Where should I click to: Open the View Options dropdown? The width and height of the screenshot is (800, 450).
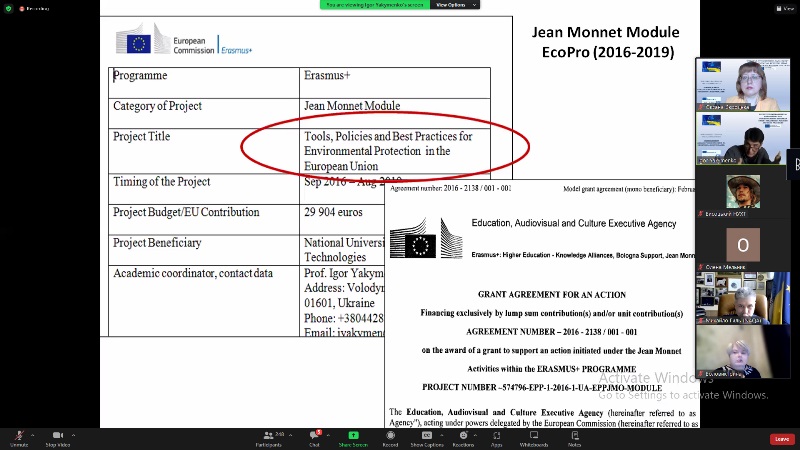(454, 5)
